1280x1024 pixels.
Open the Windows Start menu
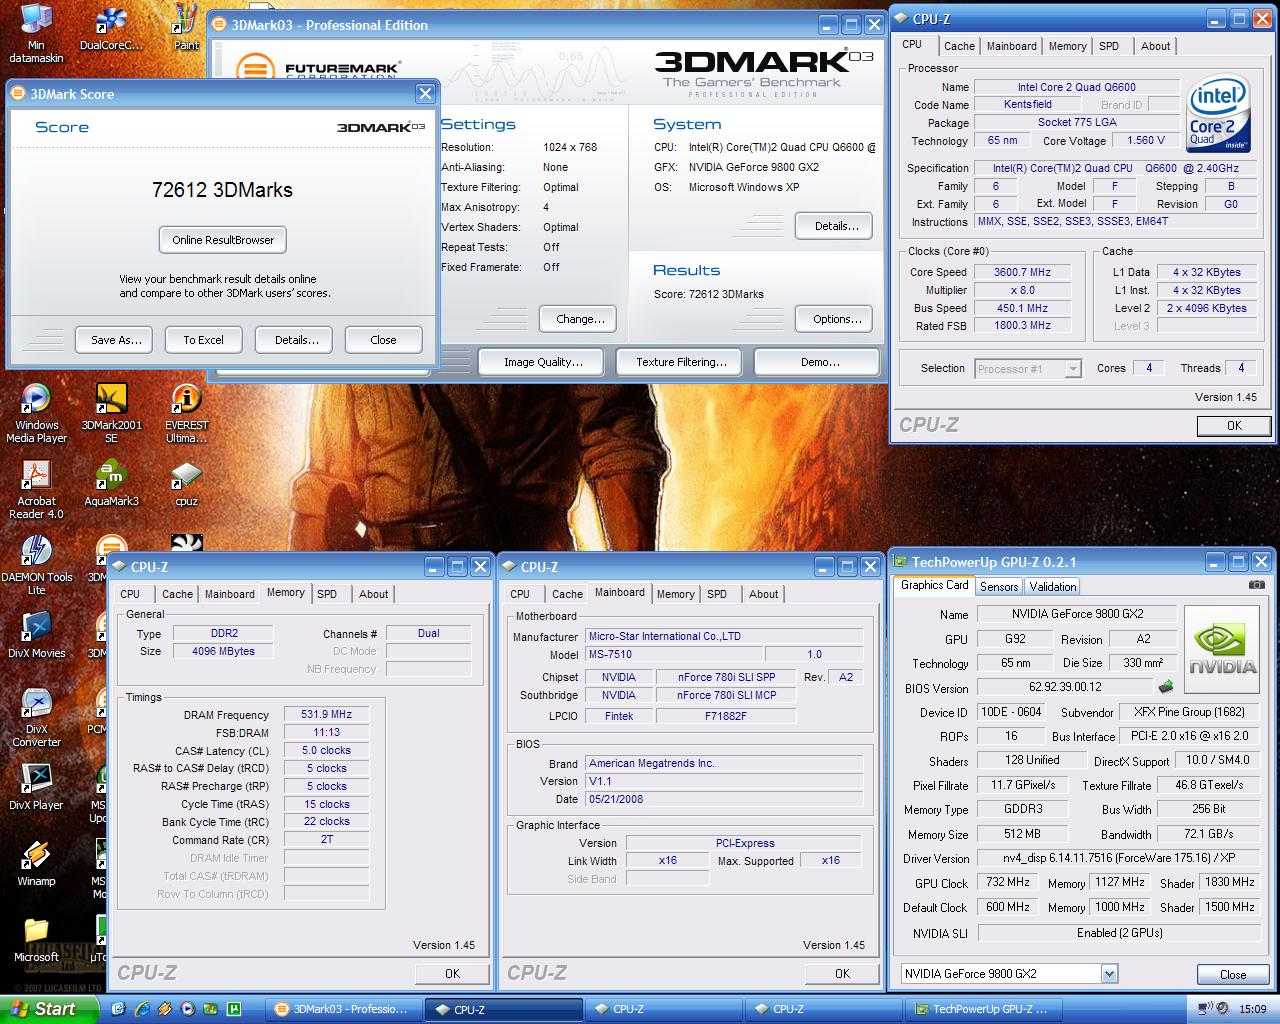tap(49, 1009)
